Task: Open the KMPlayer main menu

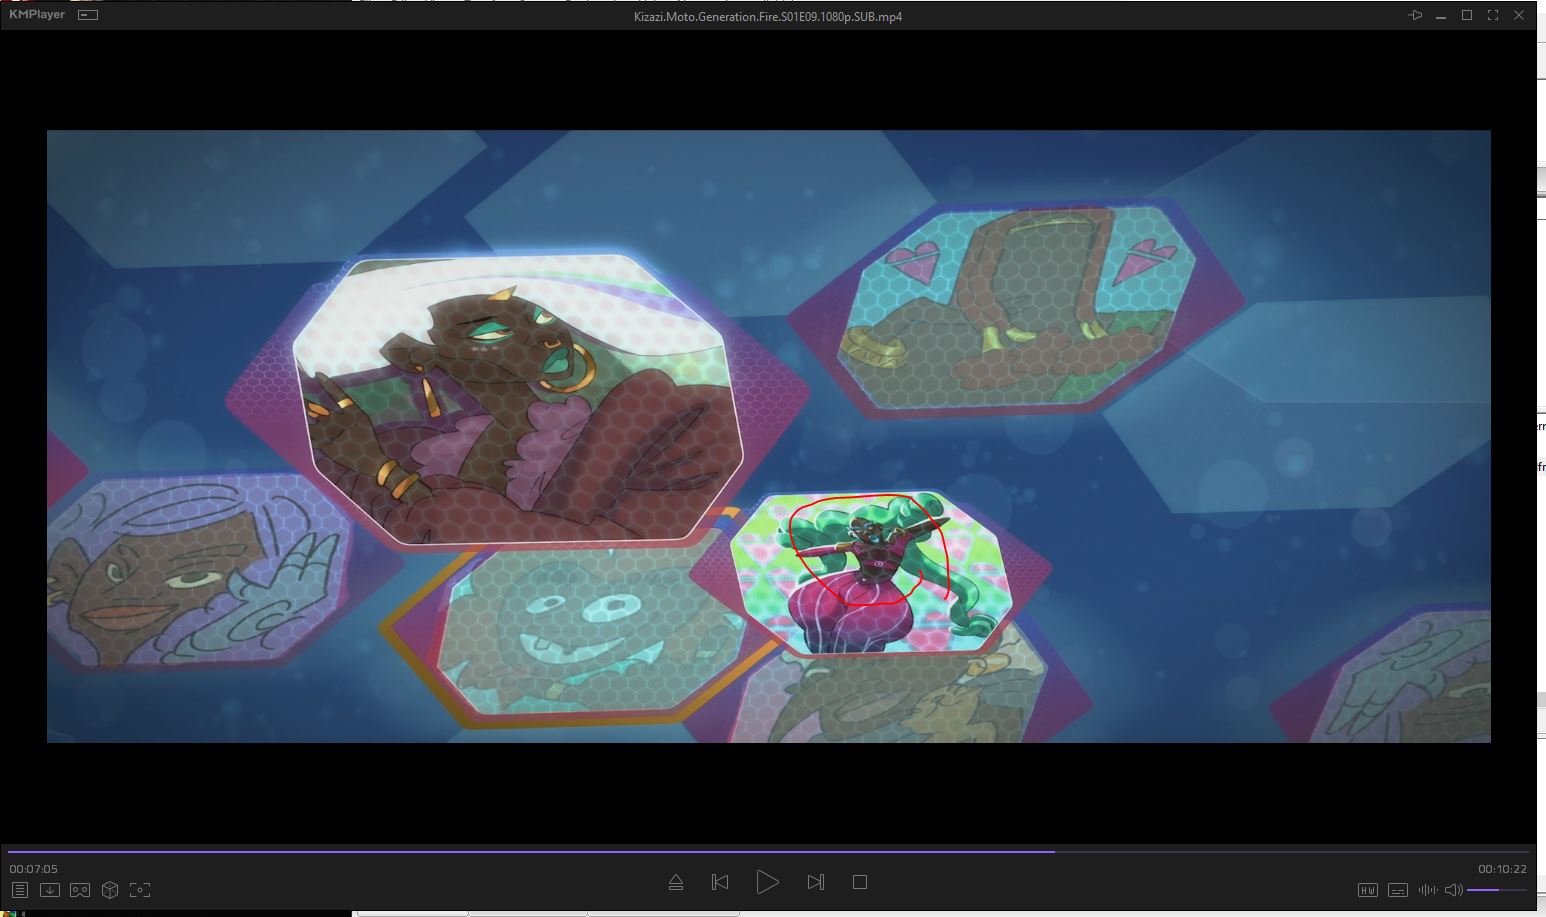Action: click(x=37, y=15)
